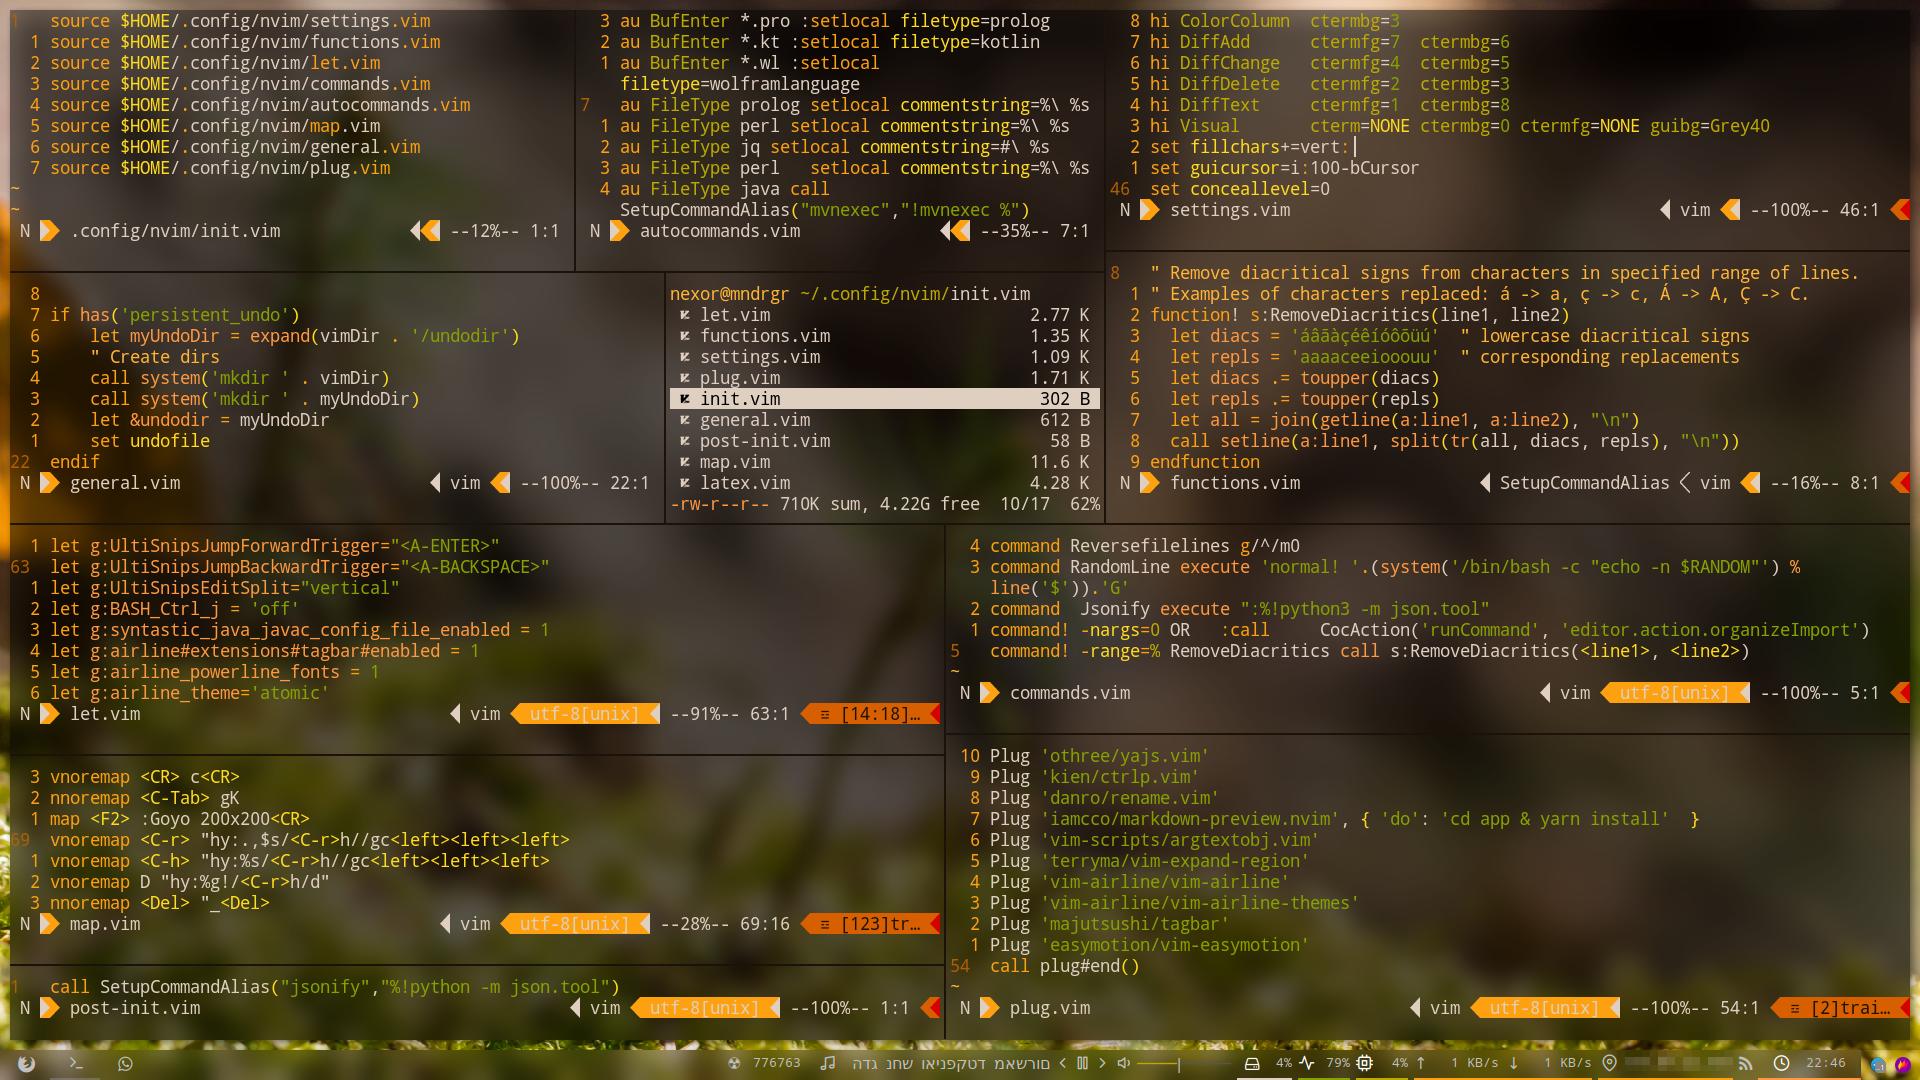The width and height of the screenshot is (1920, 1080).
Task: Skip to the previous track
Action: (1062, 1064)
